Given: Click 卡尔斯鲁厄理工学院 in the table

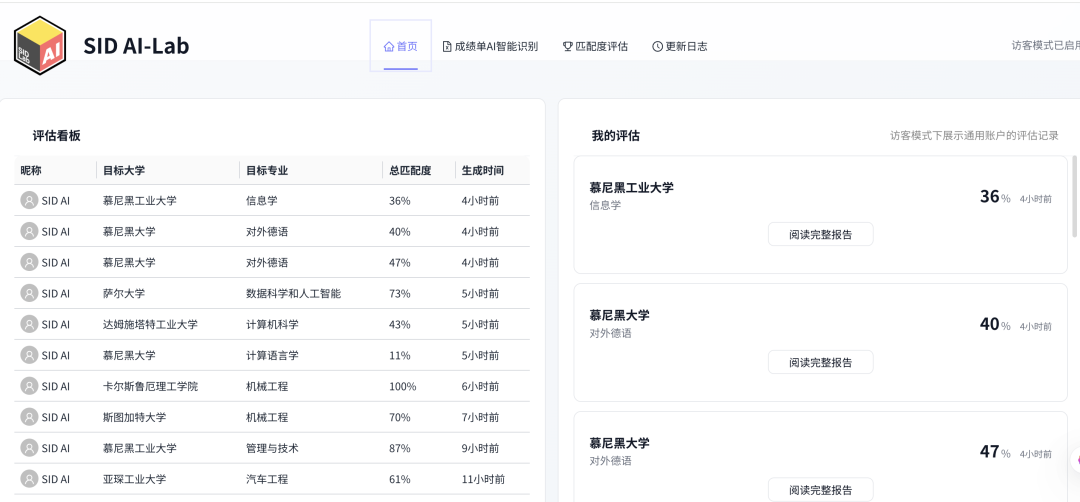Looking at the screenshot, I should (x=150, y=386).
